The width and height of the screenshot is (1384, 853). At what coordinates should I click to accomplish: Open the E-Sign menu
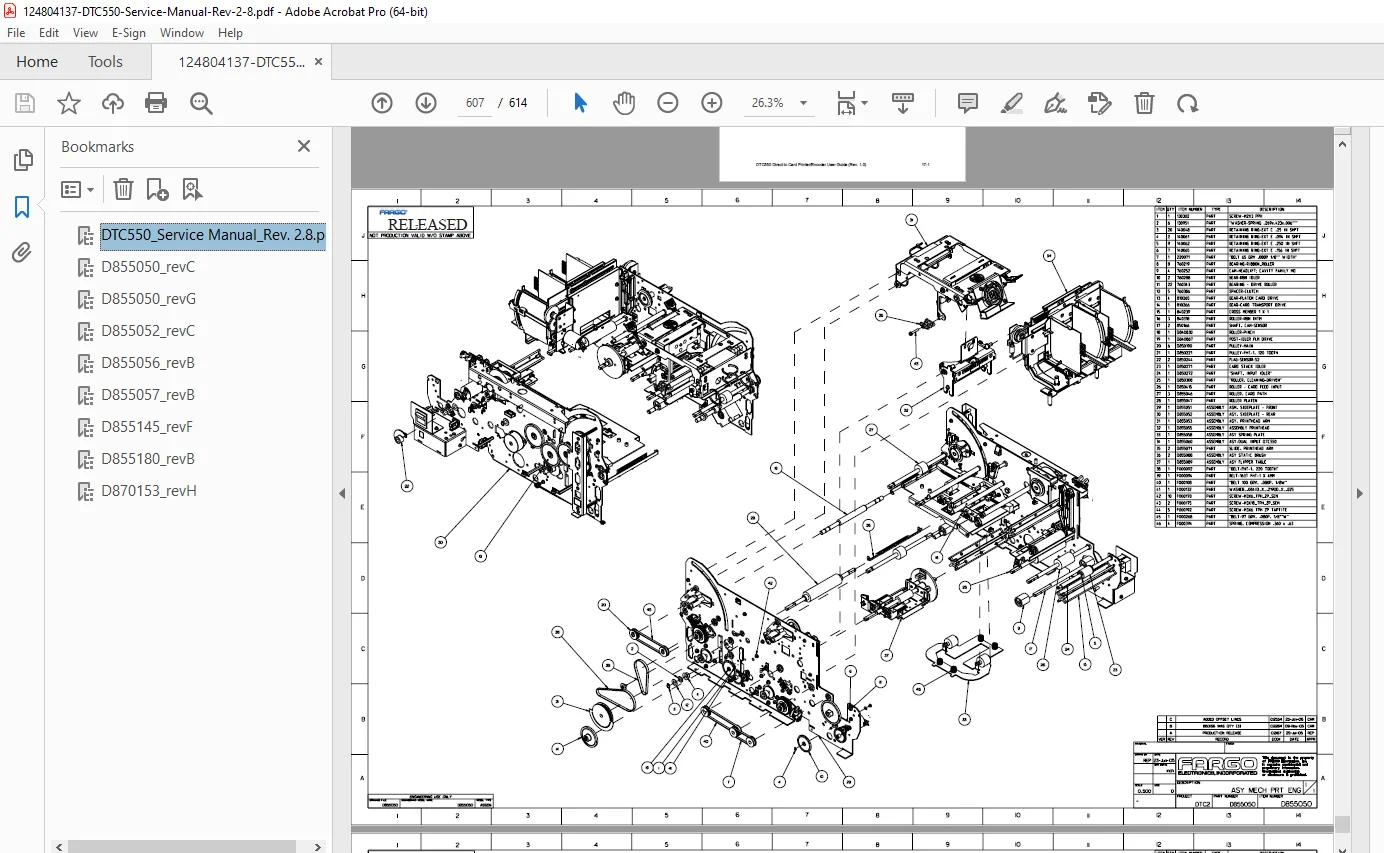(129, 33)
